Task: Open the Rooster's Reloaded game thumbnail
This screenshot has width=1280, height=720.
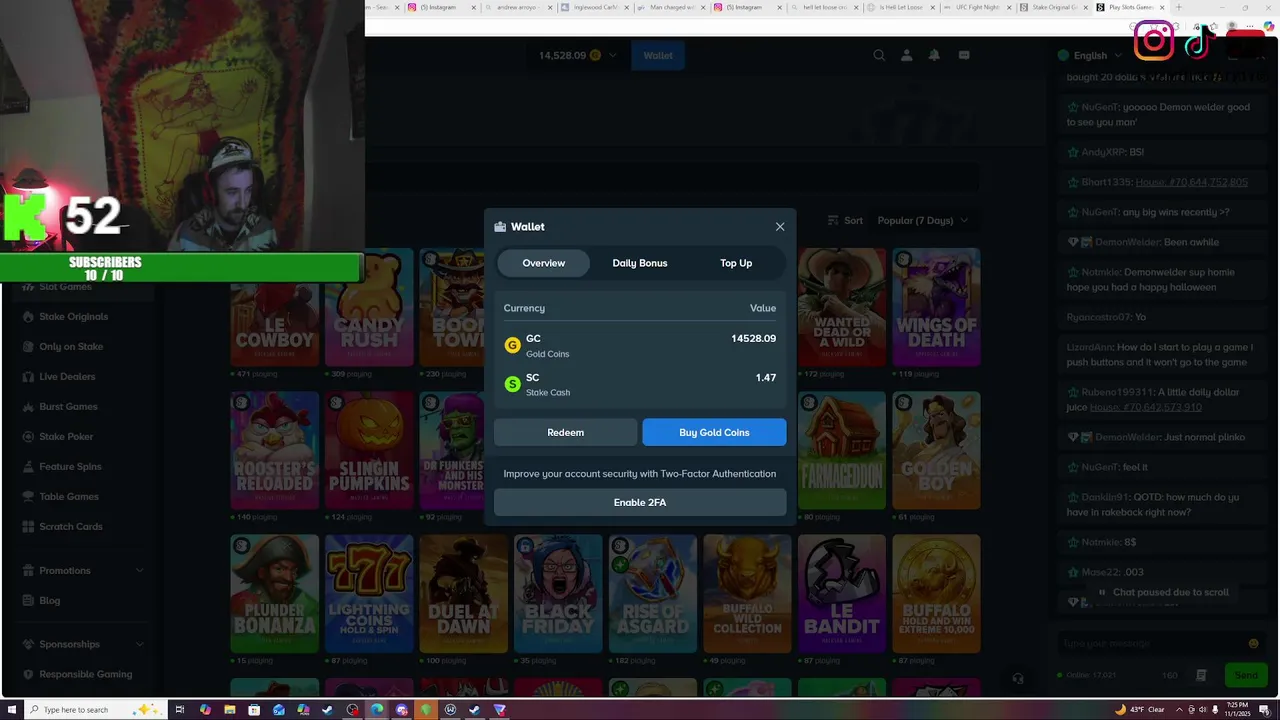Action: pos(275,450)
